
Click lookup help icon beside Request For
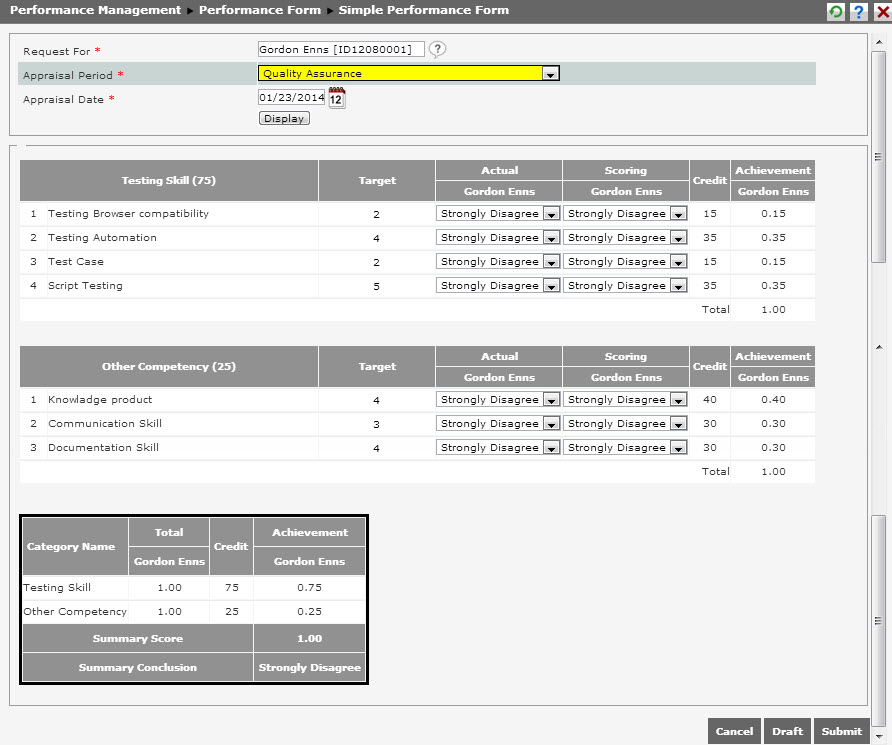[437, 49]
